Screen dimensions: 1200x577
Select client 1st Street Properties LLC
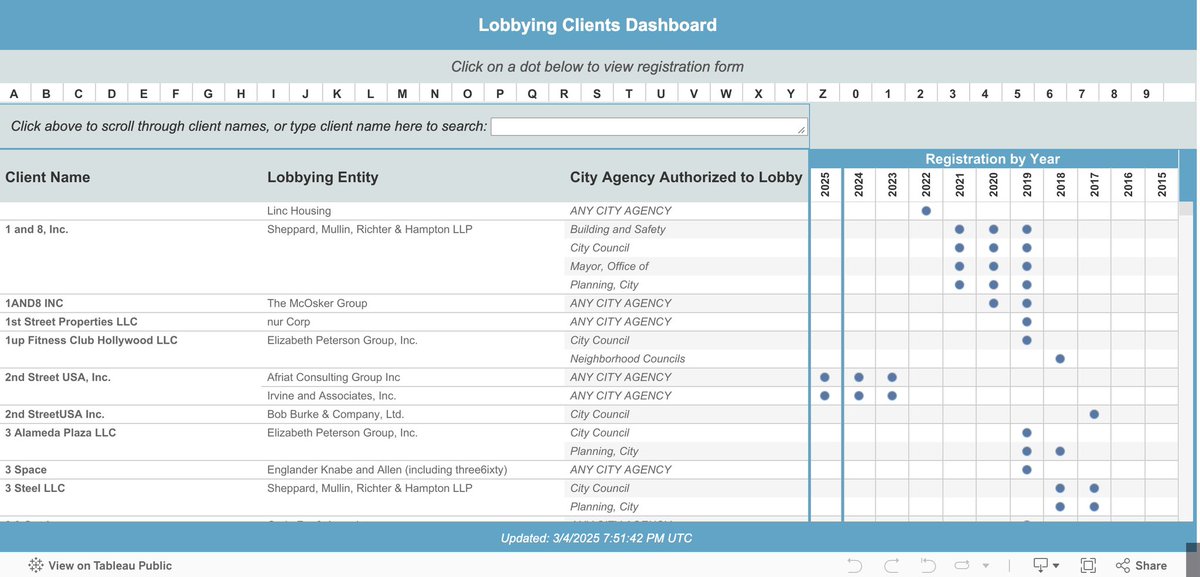click(x=71, y=322)
